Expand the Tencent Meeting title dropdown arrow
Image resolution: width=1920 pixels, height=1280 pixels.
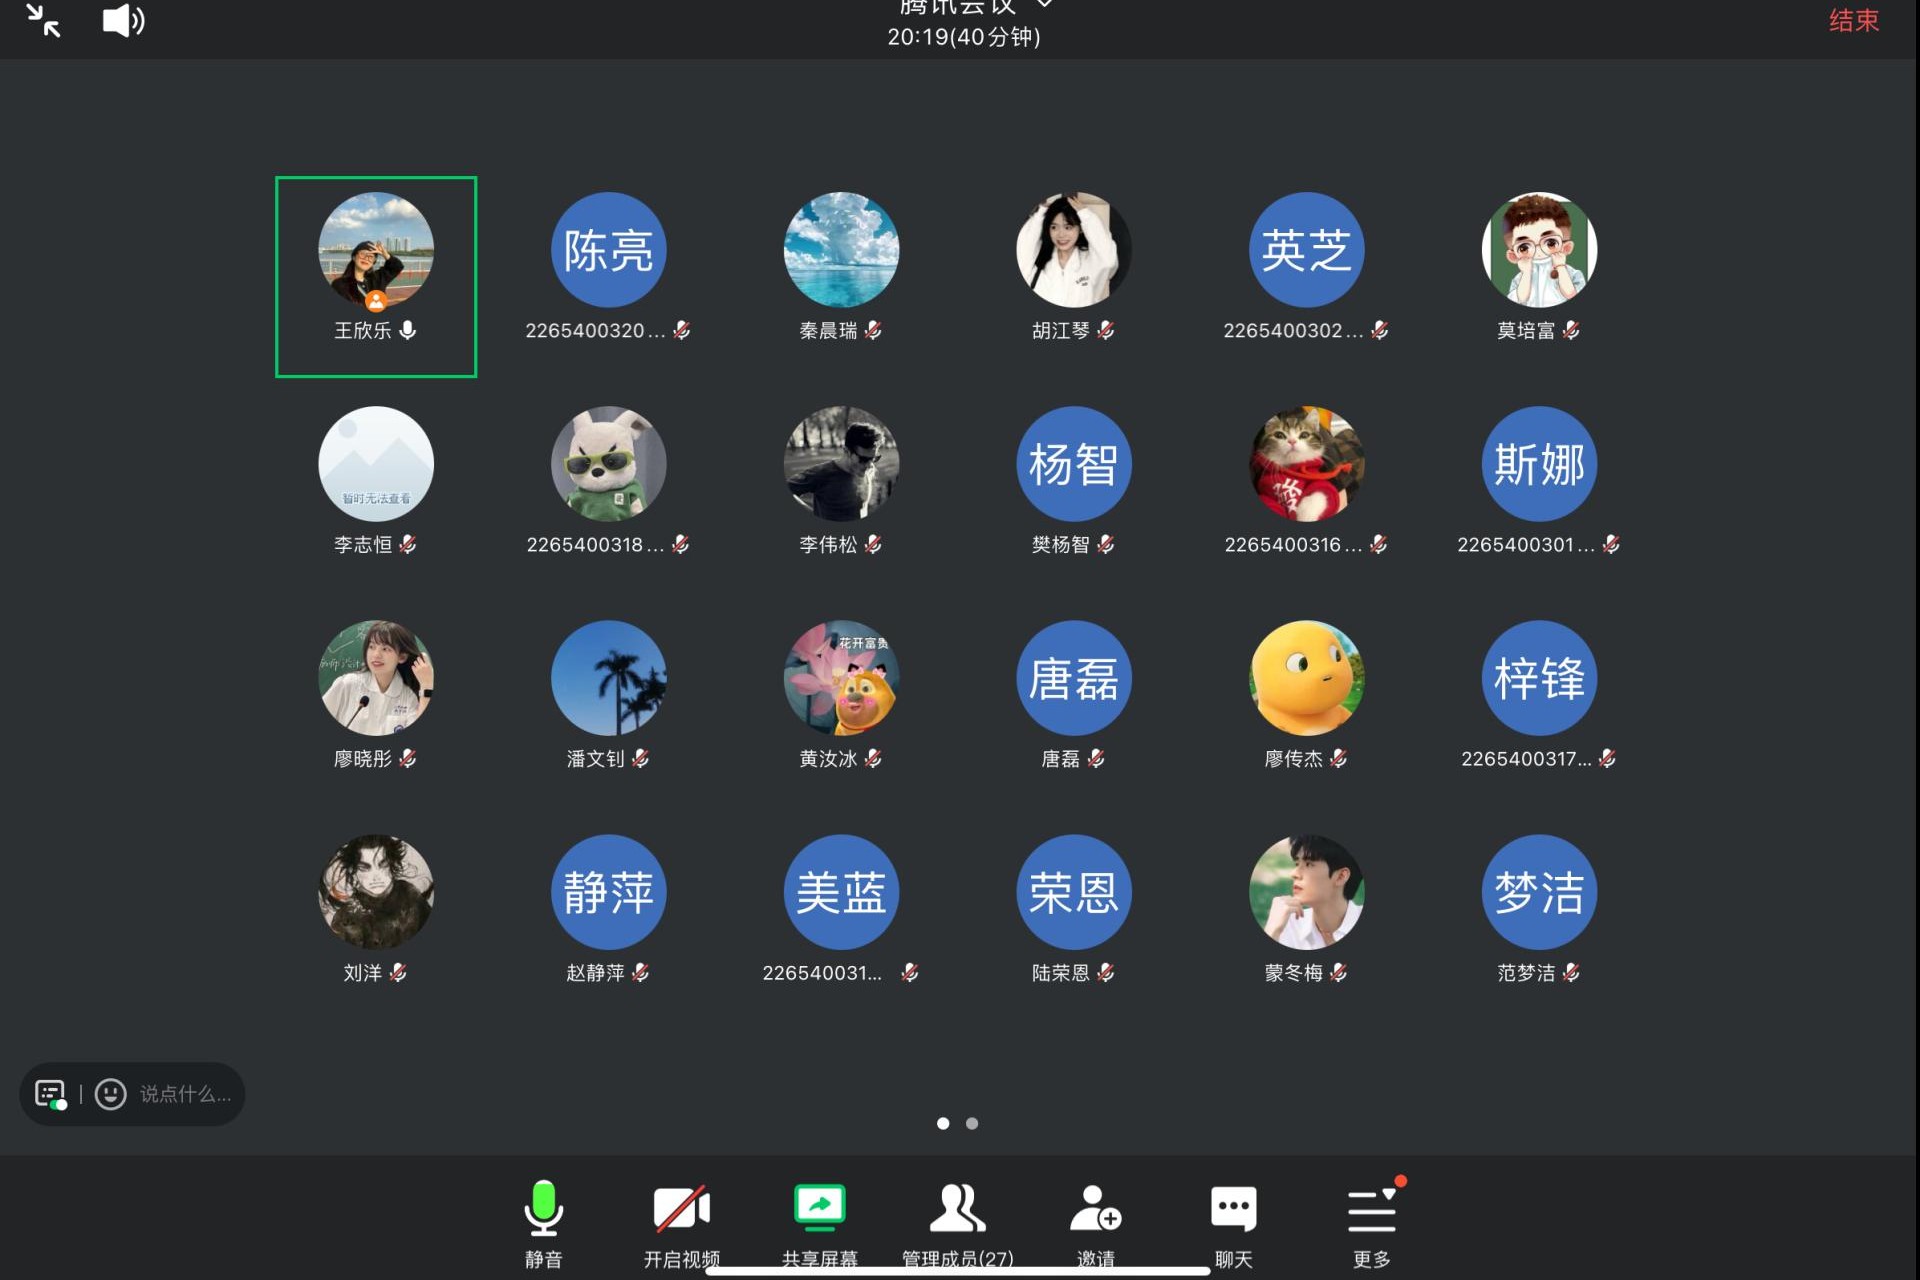coord(1044,5)
